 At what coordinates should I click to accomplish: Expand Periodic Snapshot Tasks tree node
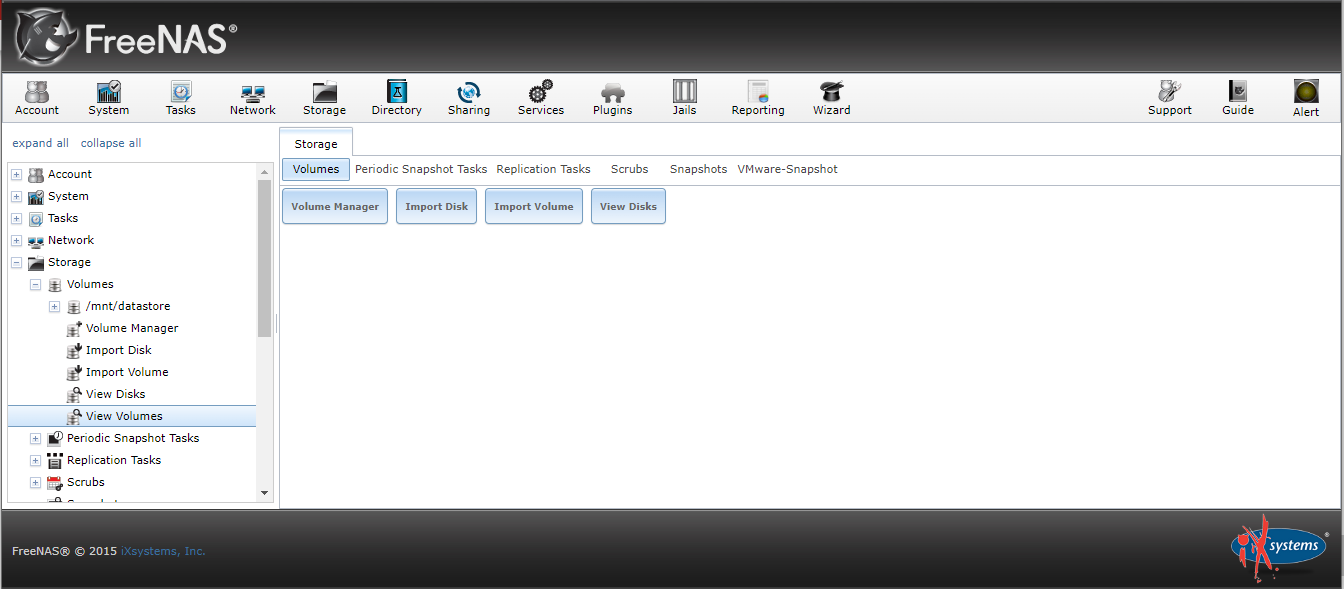(x=36, y=439)
